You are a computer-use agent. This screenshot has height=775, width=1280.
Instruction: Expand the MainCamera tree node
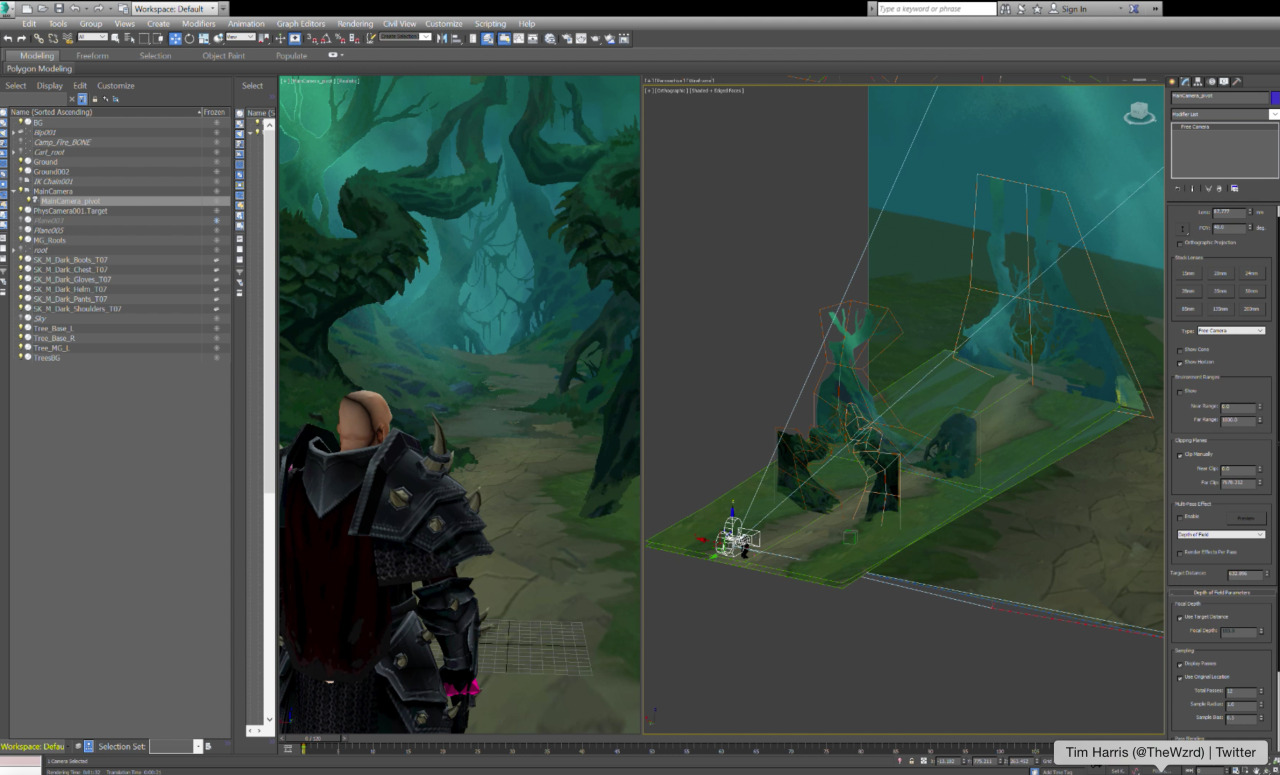13,191
